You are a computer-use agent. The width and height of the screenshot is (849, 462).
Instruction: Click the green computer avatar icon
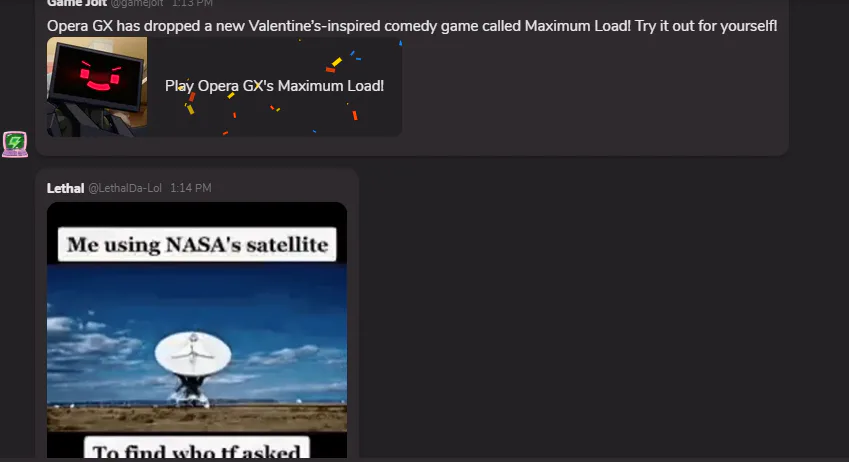[x=15, y=144]
